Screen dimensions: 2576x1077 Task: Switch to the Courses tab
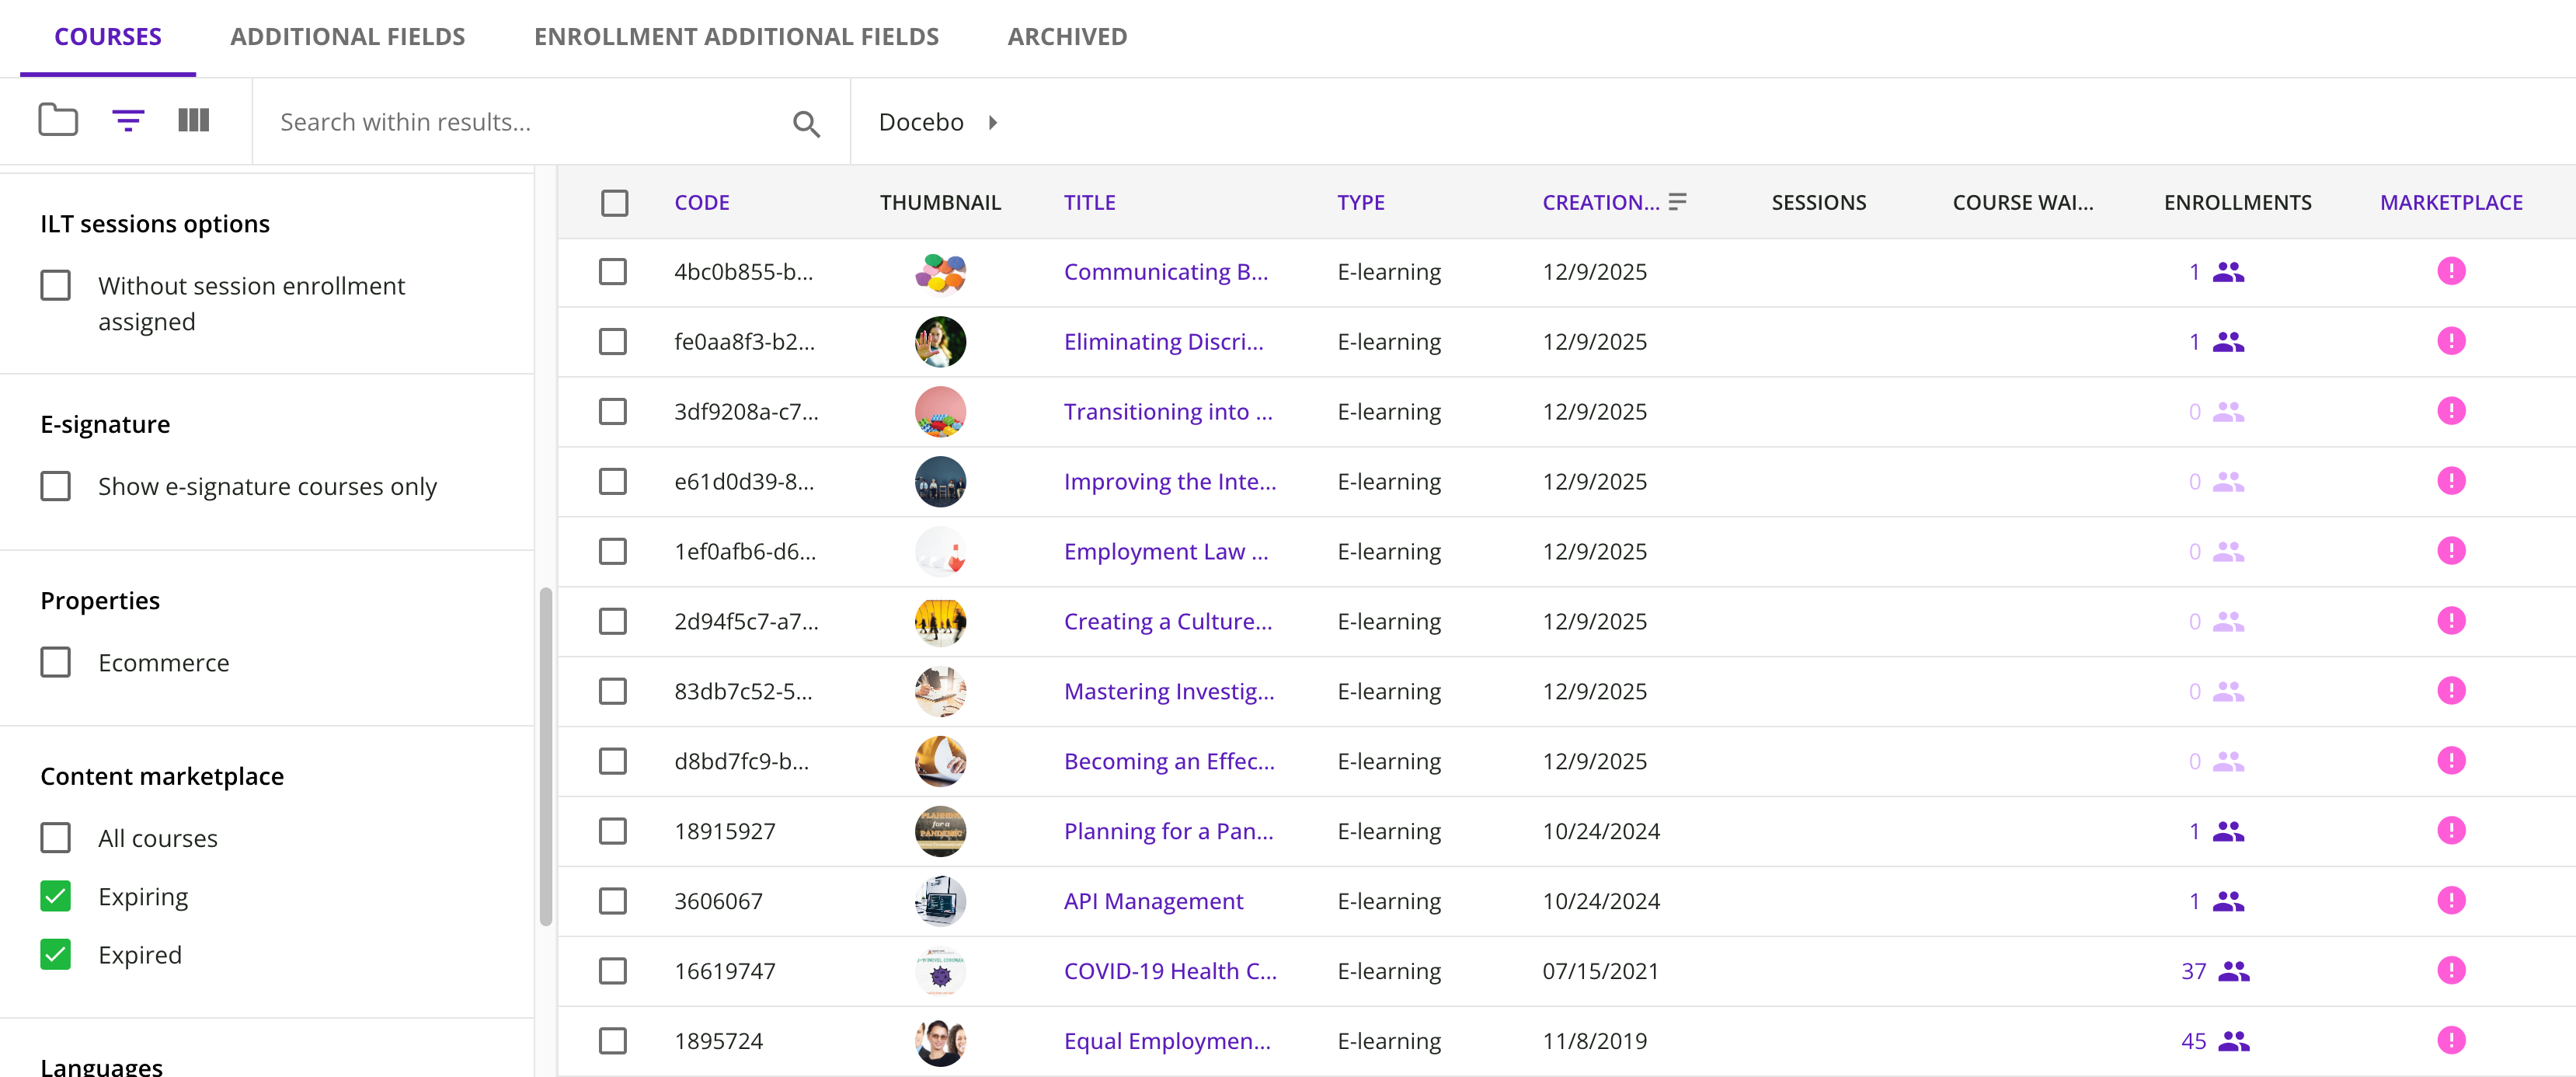click(108, 37)
